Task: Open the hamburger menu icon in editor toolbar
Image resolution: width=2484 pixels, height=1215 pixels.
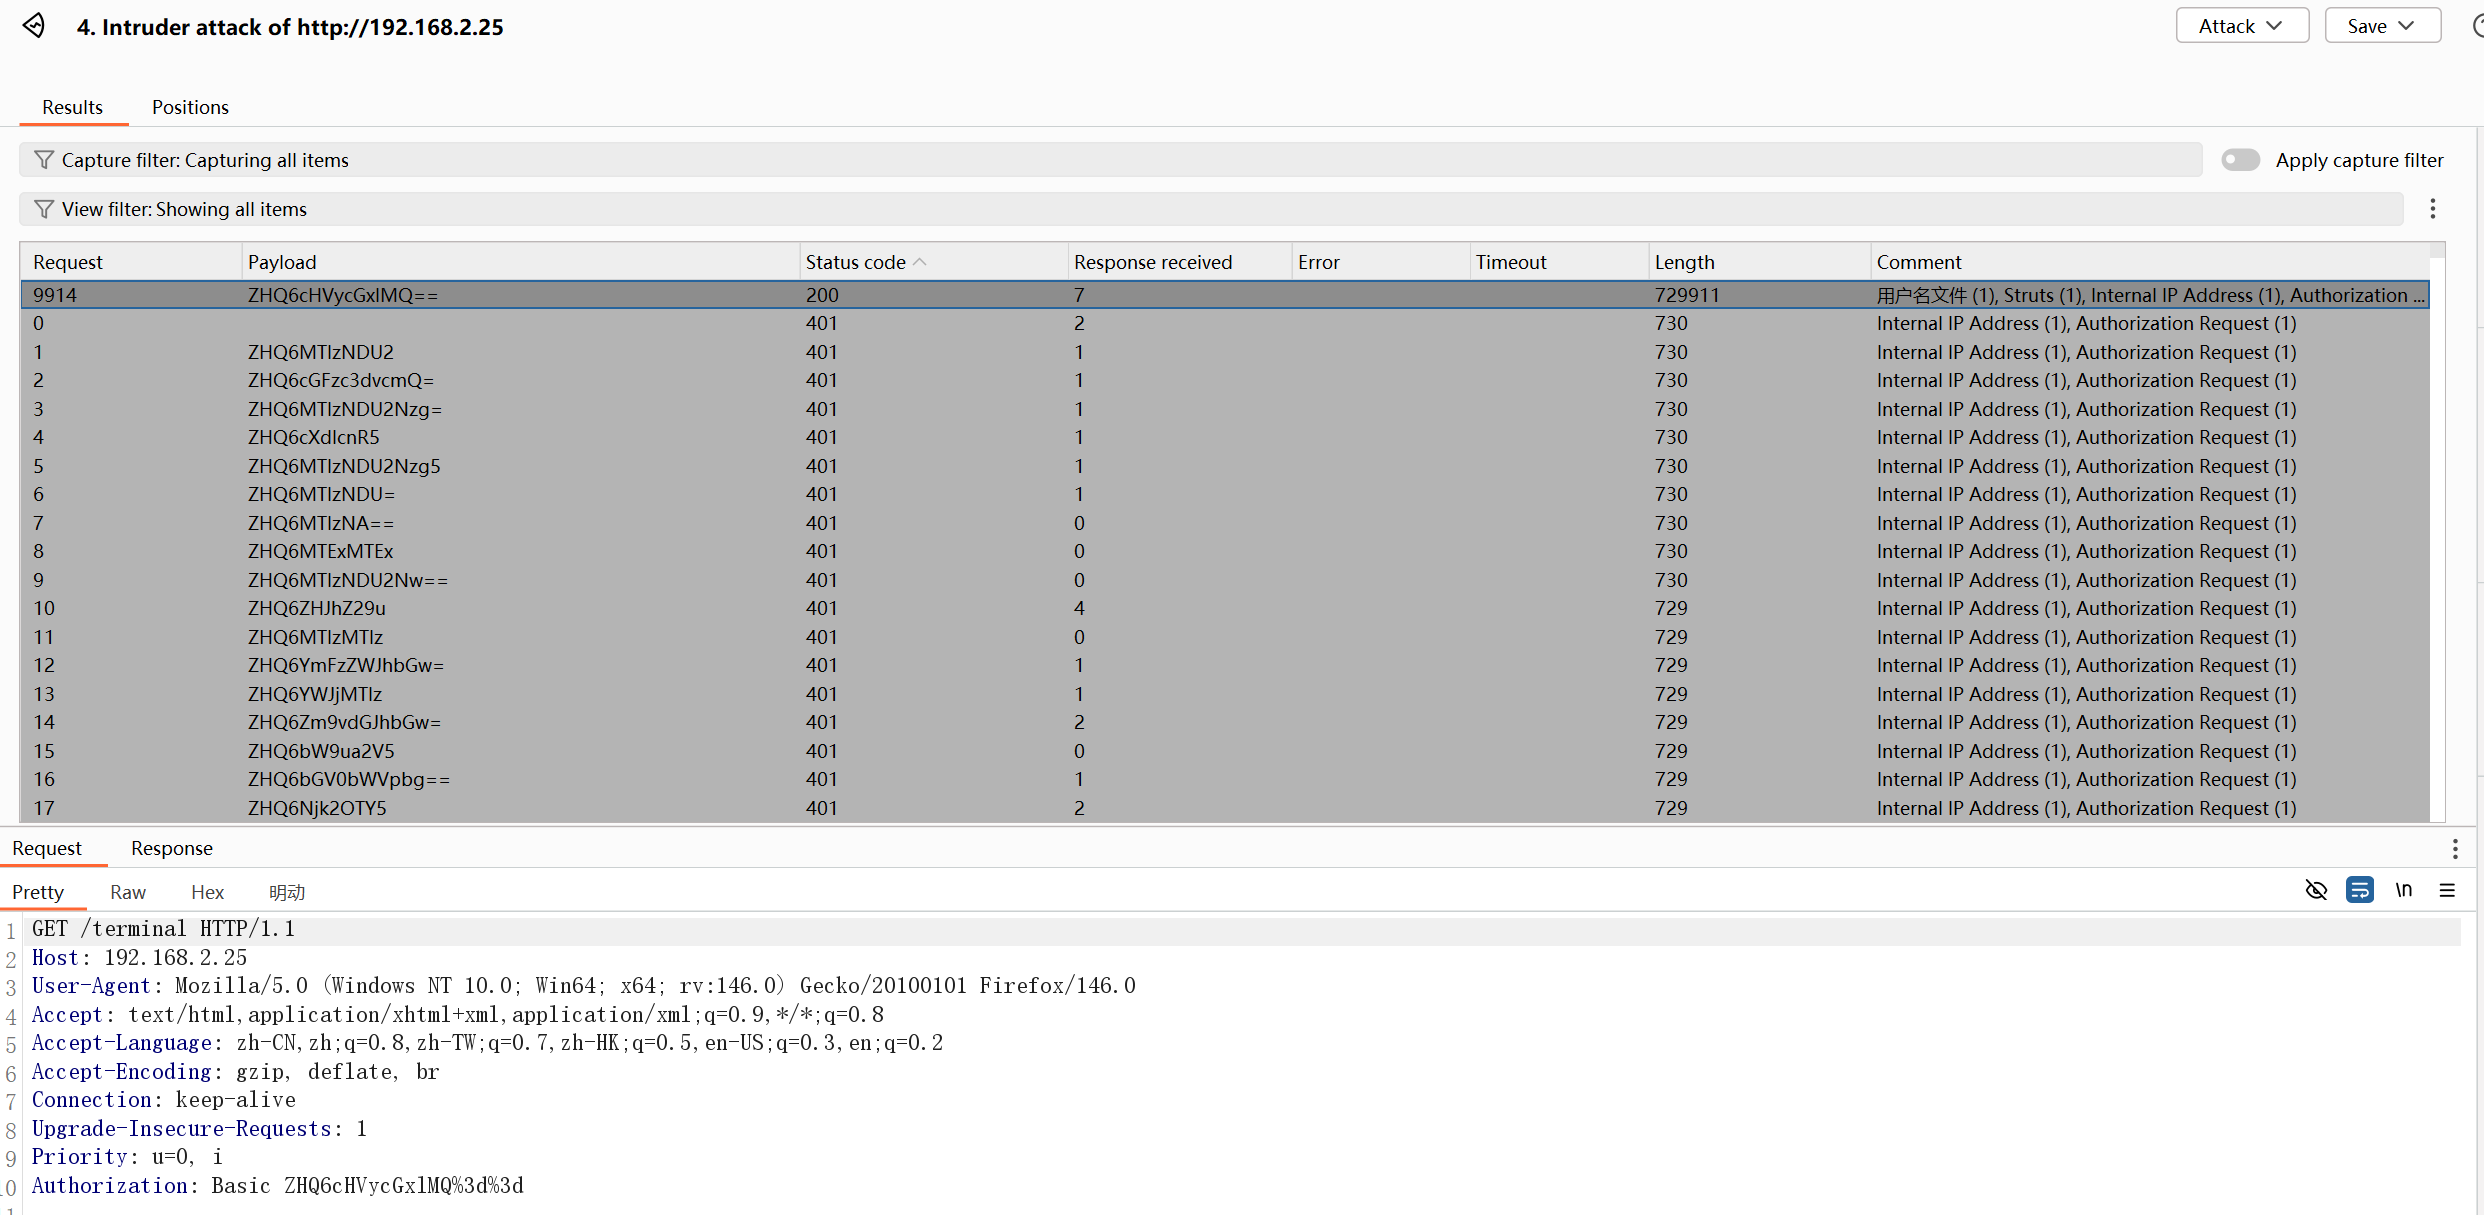Action: coord(2447,890)
